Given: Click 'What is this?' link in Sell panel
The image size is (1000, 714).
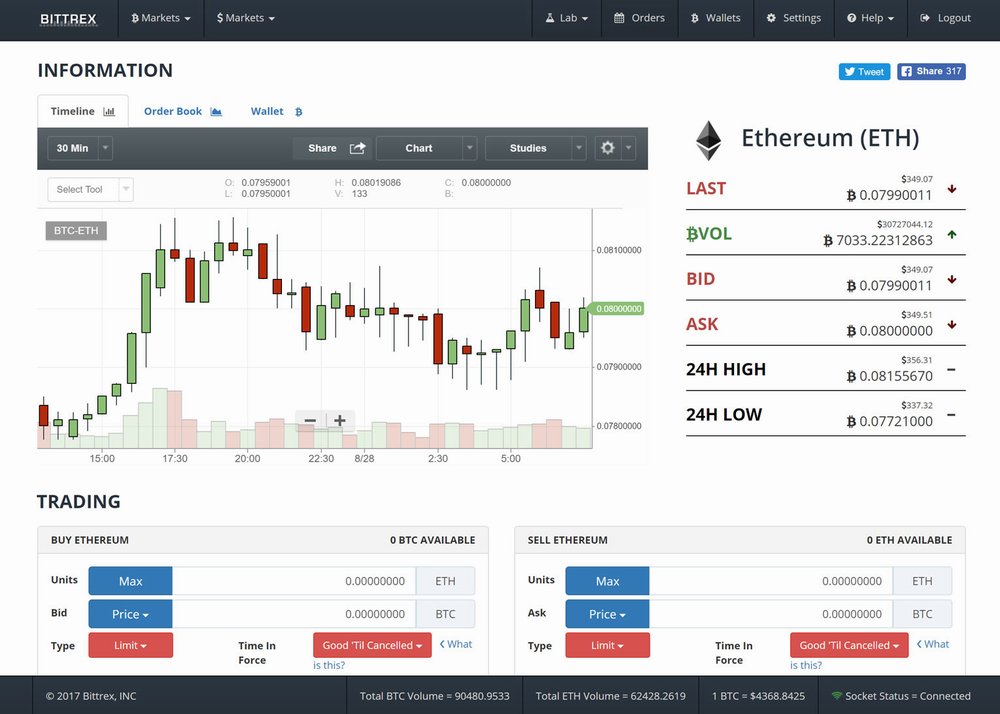Looking at the screenshot, I should point(932,645).
